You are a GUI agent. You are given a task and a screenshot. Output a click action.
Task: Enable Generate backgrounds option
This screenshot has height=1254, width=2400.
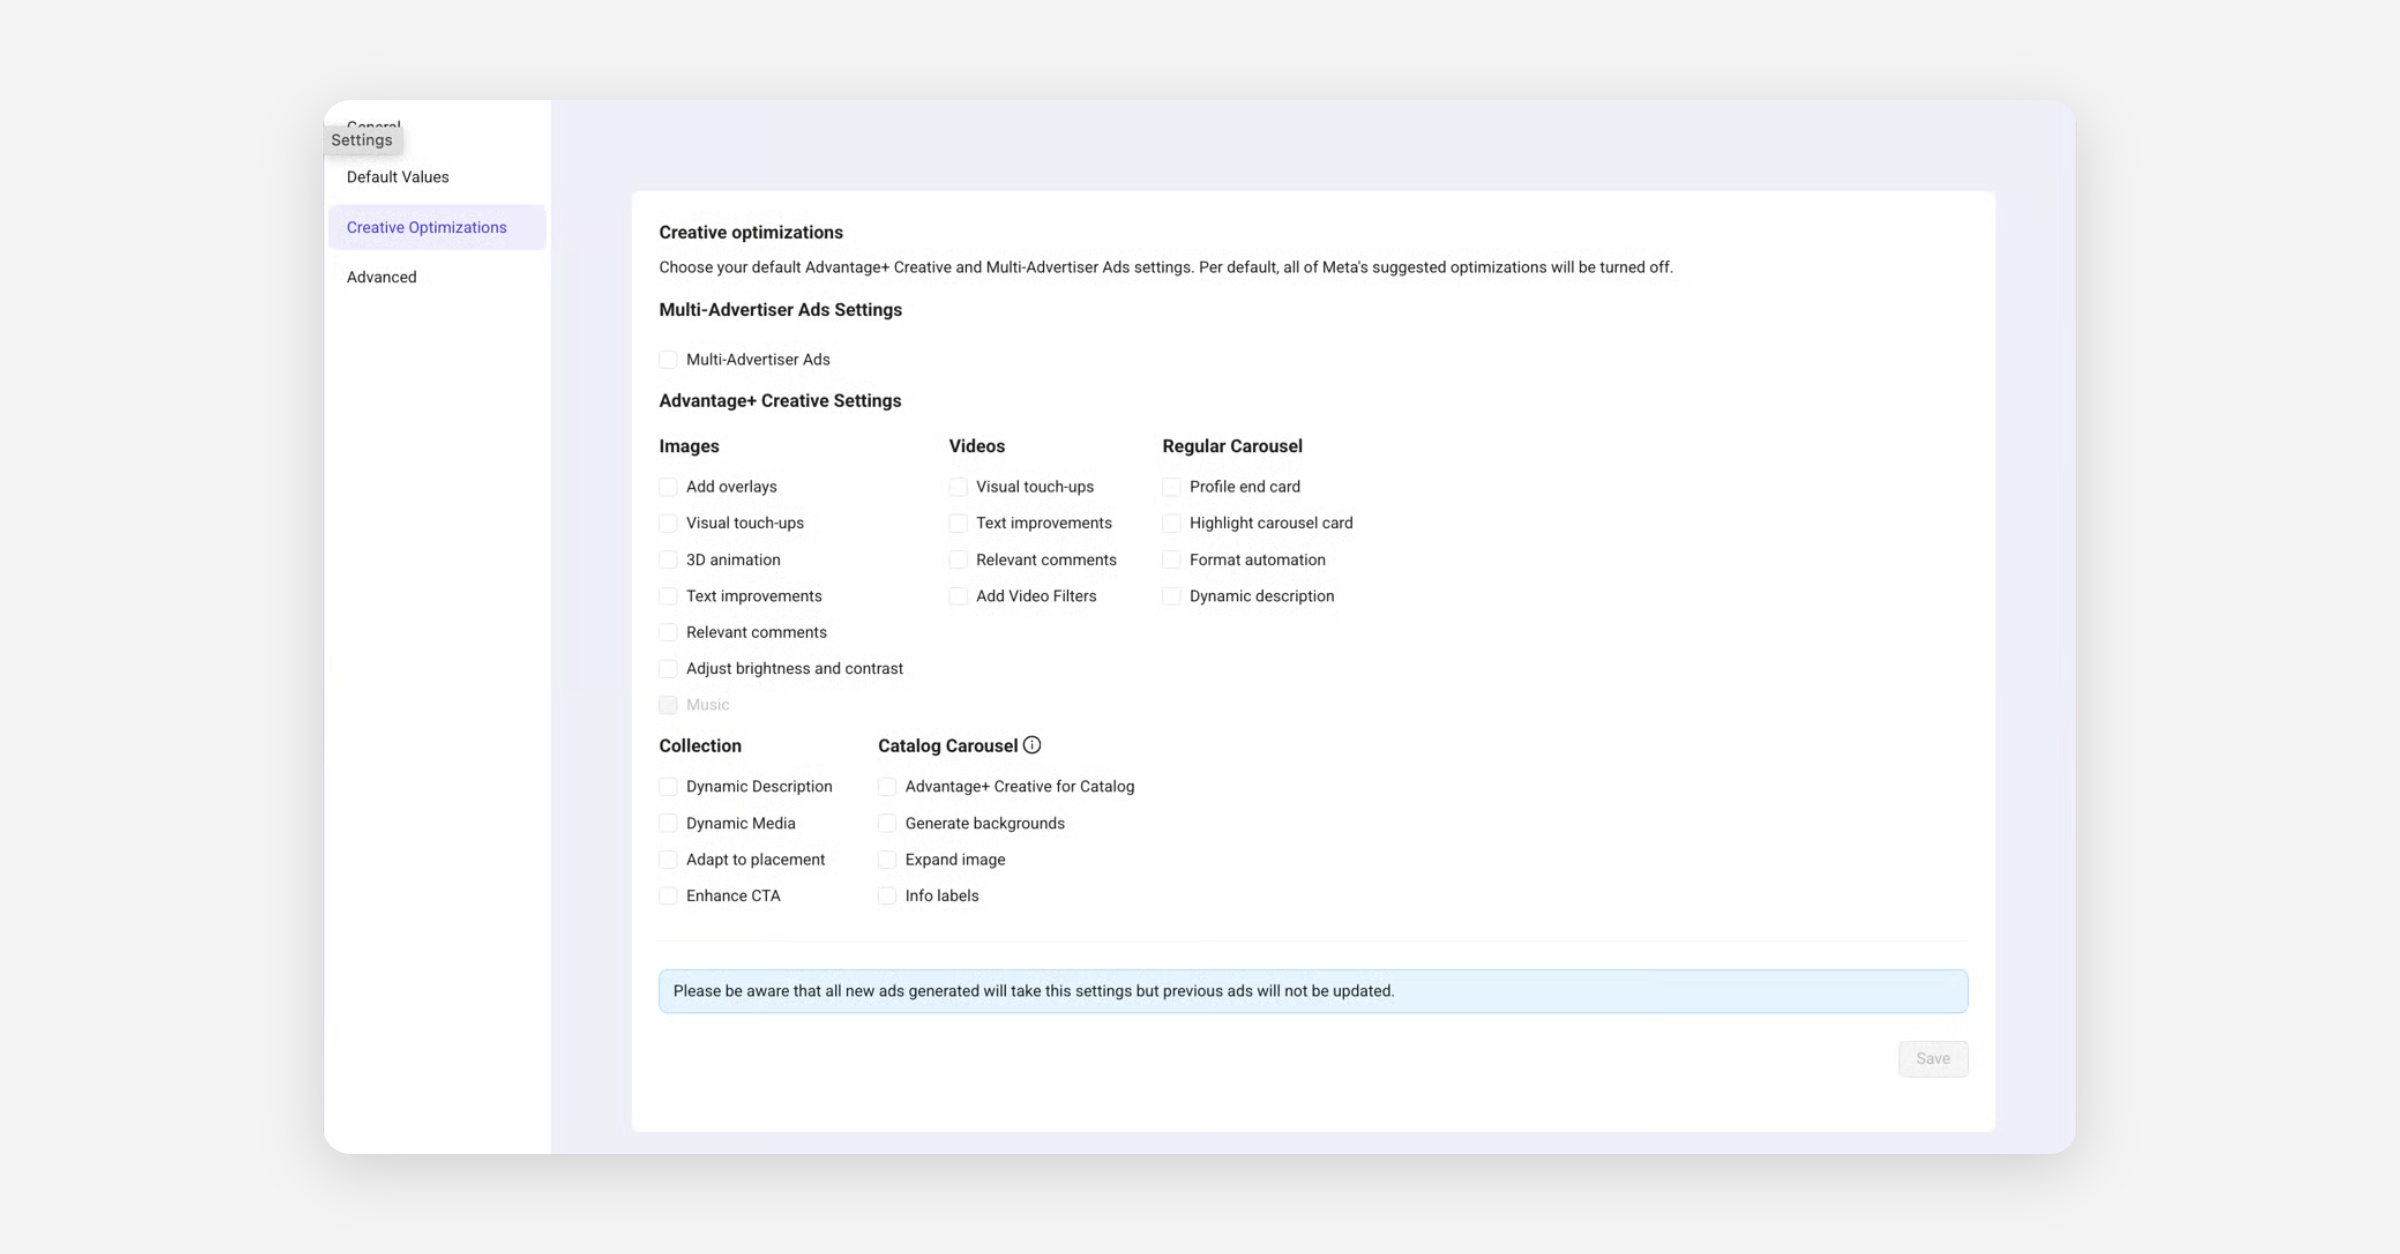tap(887, 823)
